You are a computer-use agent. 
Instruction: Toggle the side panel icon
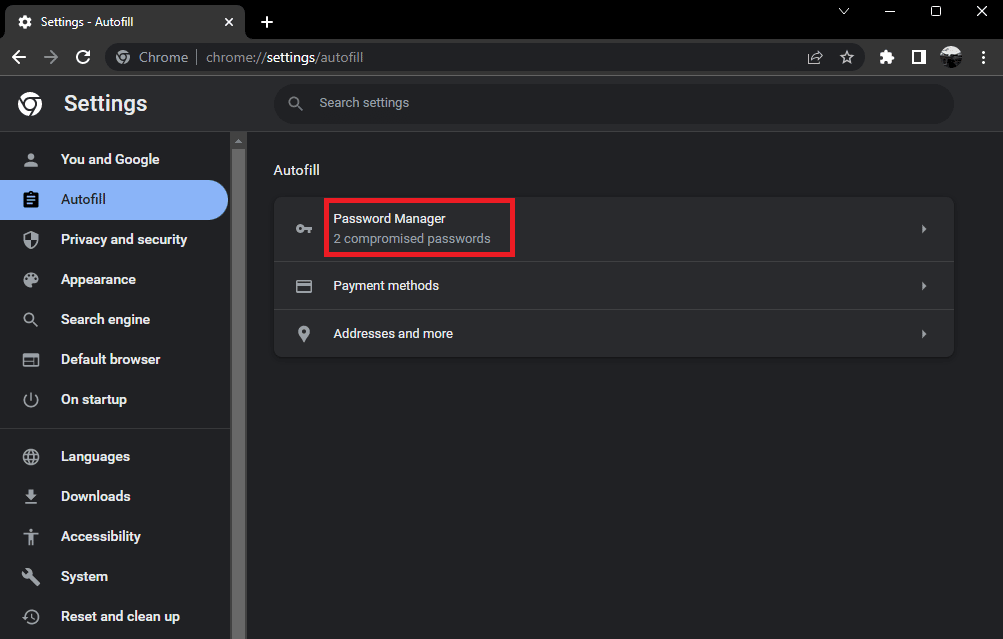coord(919,58)
